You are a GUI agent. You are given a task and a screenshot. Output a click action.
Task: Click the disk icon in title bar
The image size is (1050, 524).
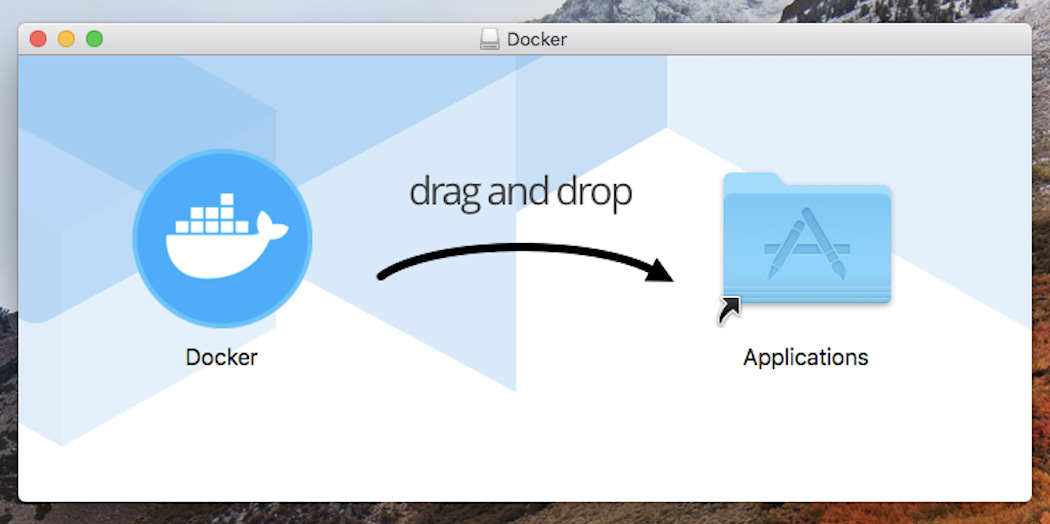[490, 39]
